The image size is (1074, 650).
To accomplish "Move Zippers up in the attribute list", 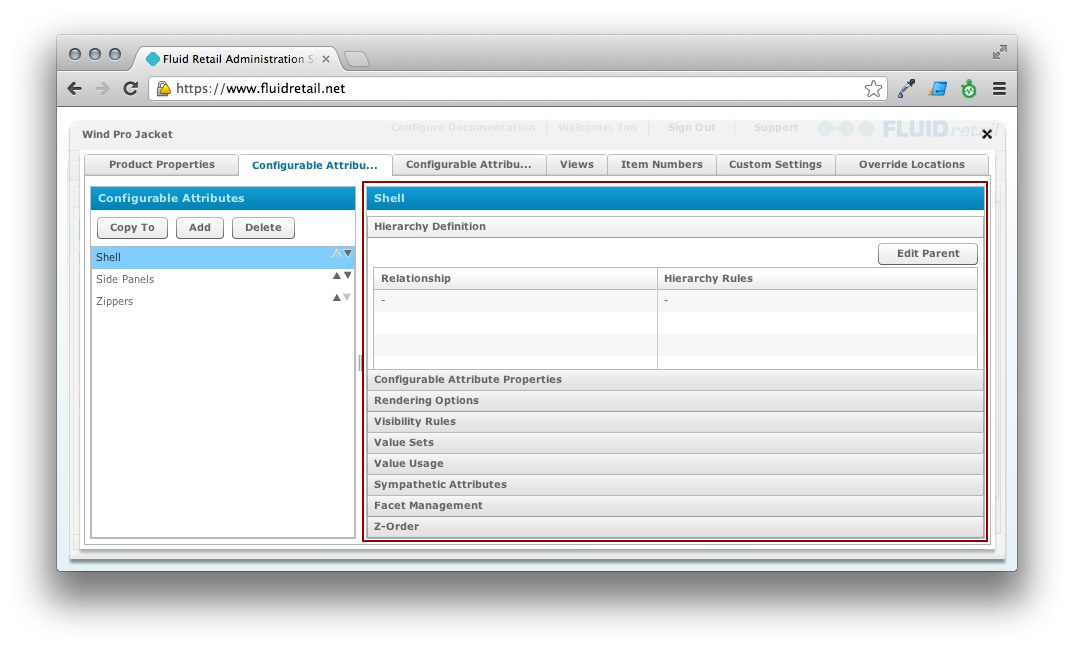I will (x=339, y=296).
